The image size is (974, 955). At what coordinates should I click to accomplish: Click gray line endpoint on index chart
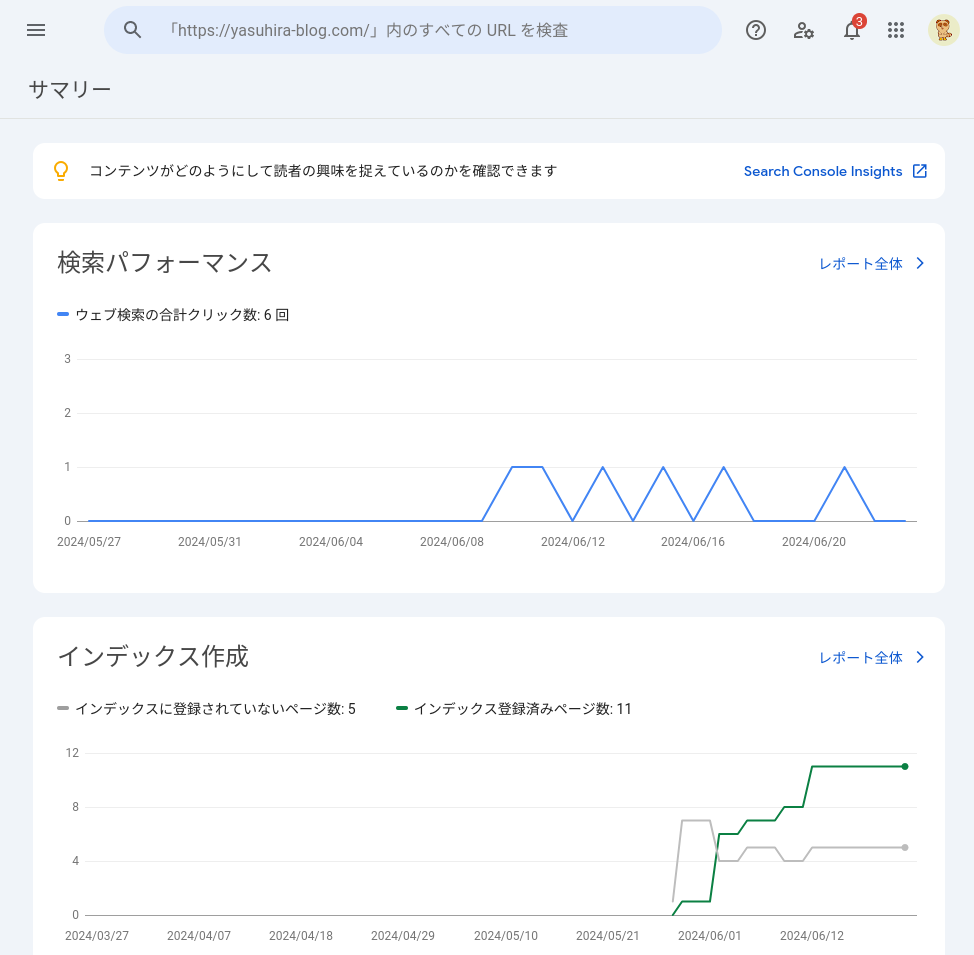(x=905, y=847)
